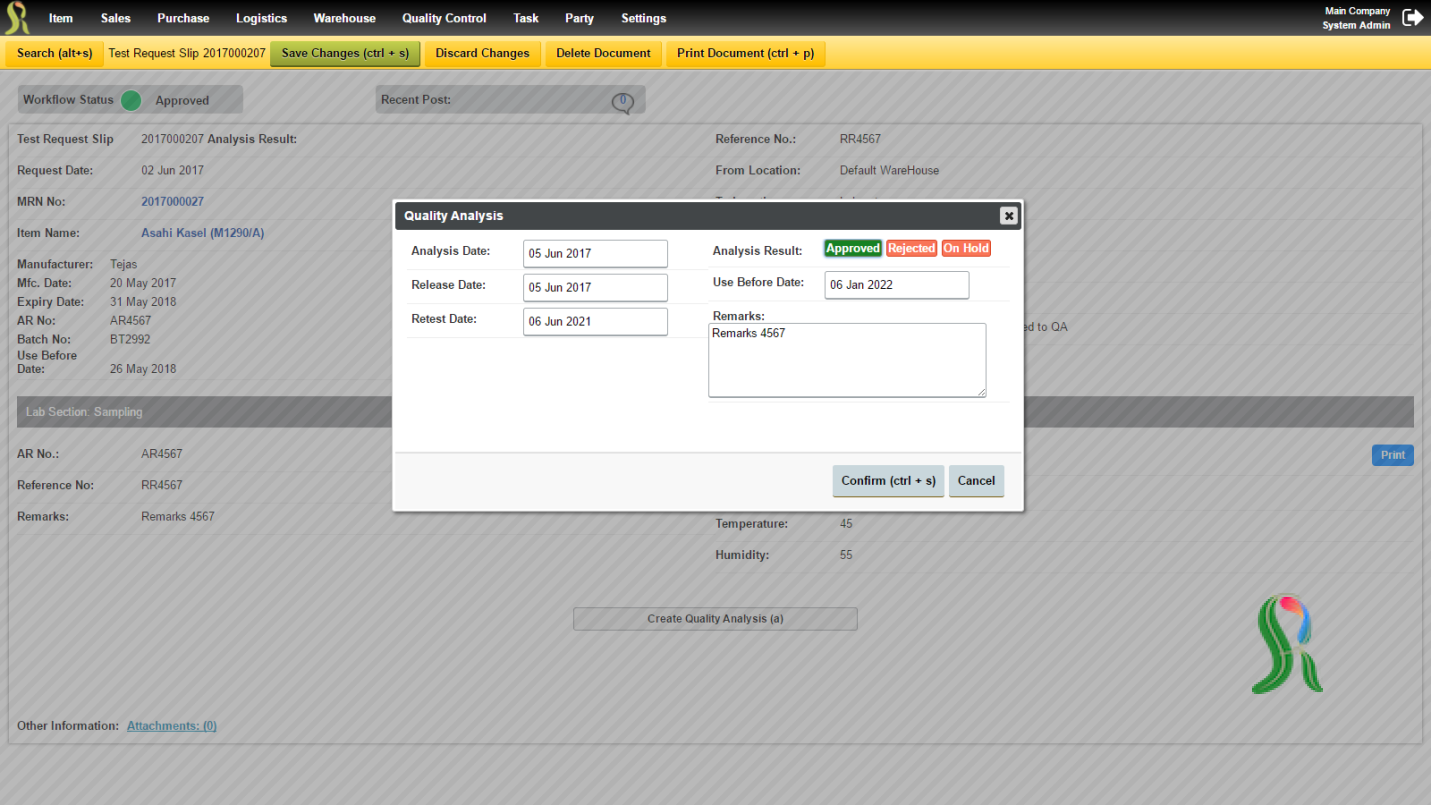Viewport: 1431px width, 805px height.
Task: Click inside the Remarks text area
Action: 847,360
